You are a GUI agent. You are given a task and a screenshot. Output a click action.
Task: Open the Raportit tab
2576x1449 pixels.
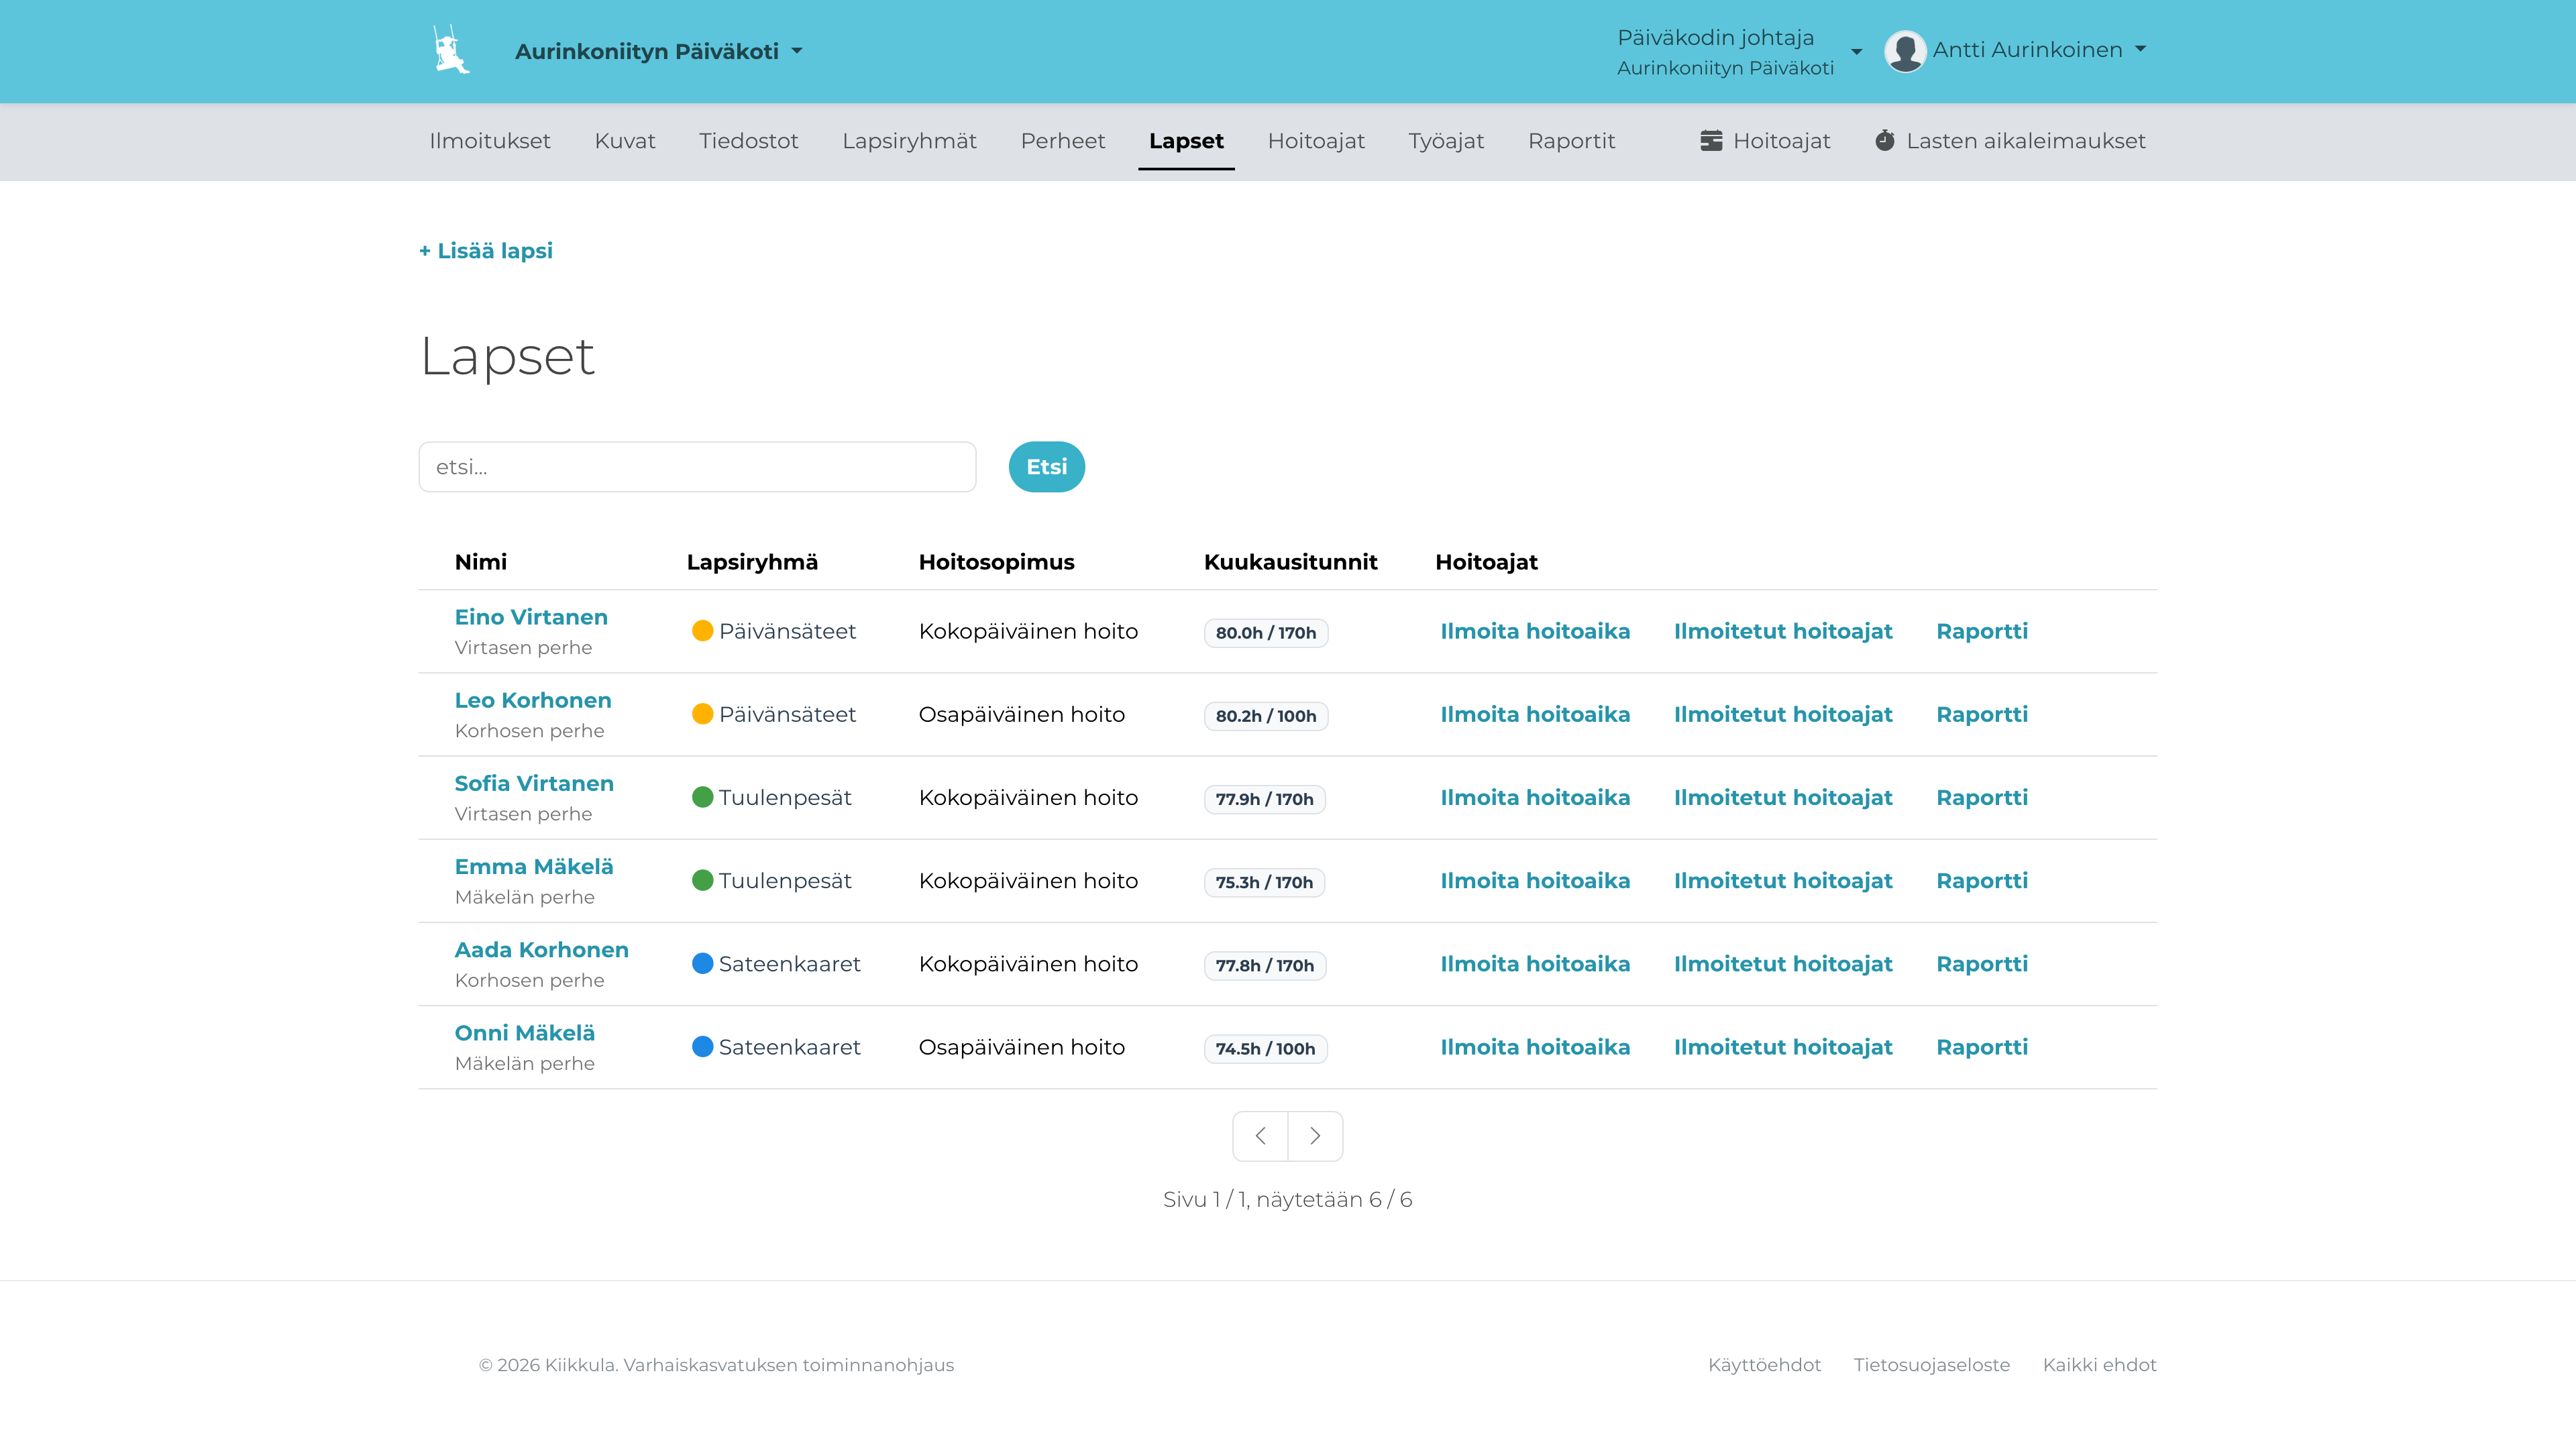(1571, 141)
